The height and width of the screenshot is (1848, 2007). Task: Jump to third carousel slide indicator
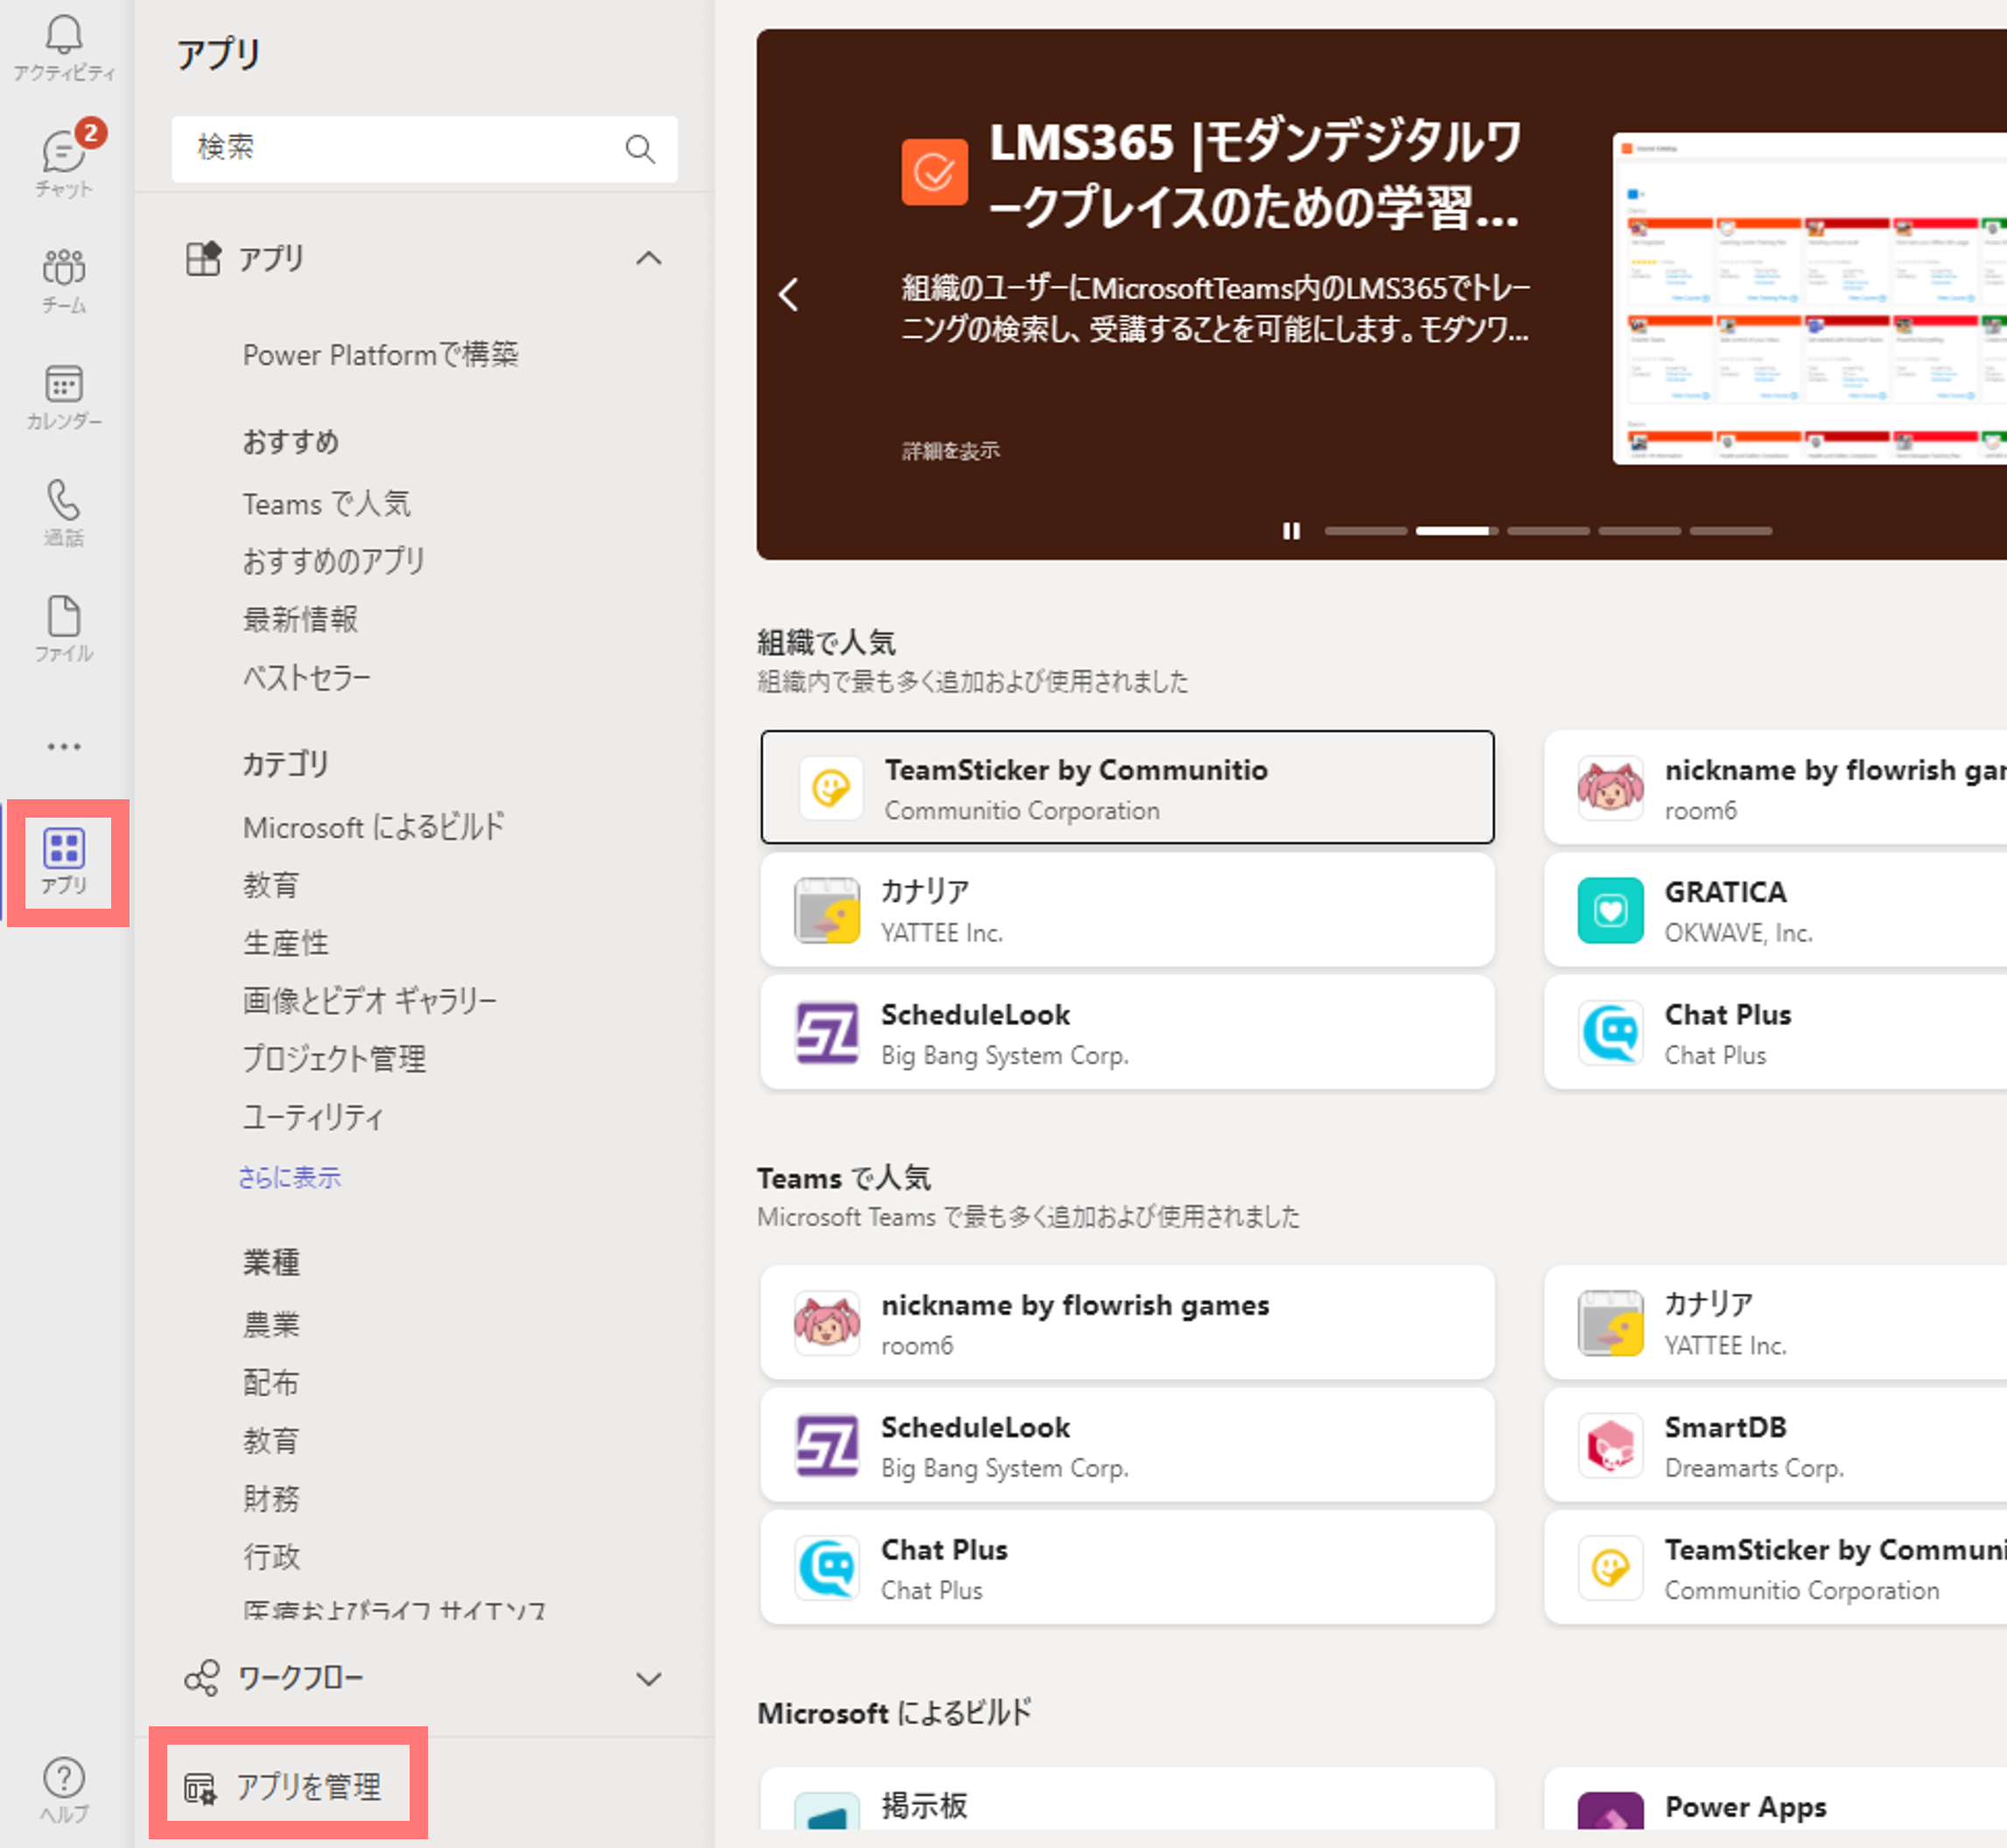pos(1548,531)
